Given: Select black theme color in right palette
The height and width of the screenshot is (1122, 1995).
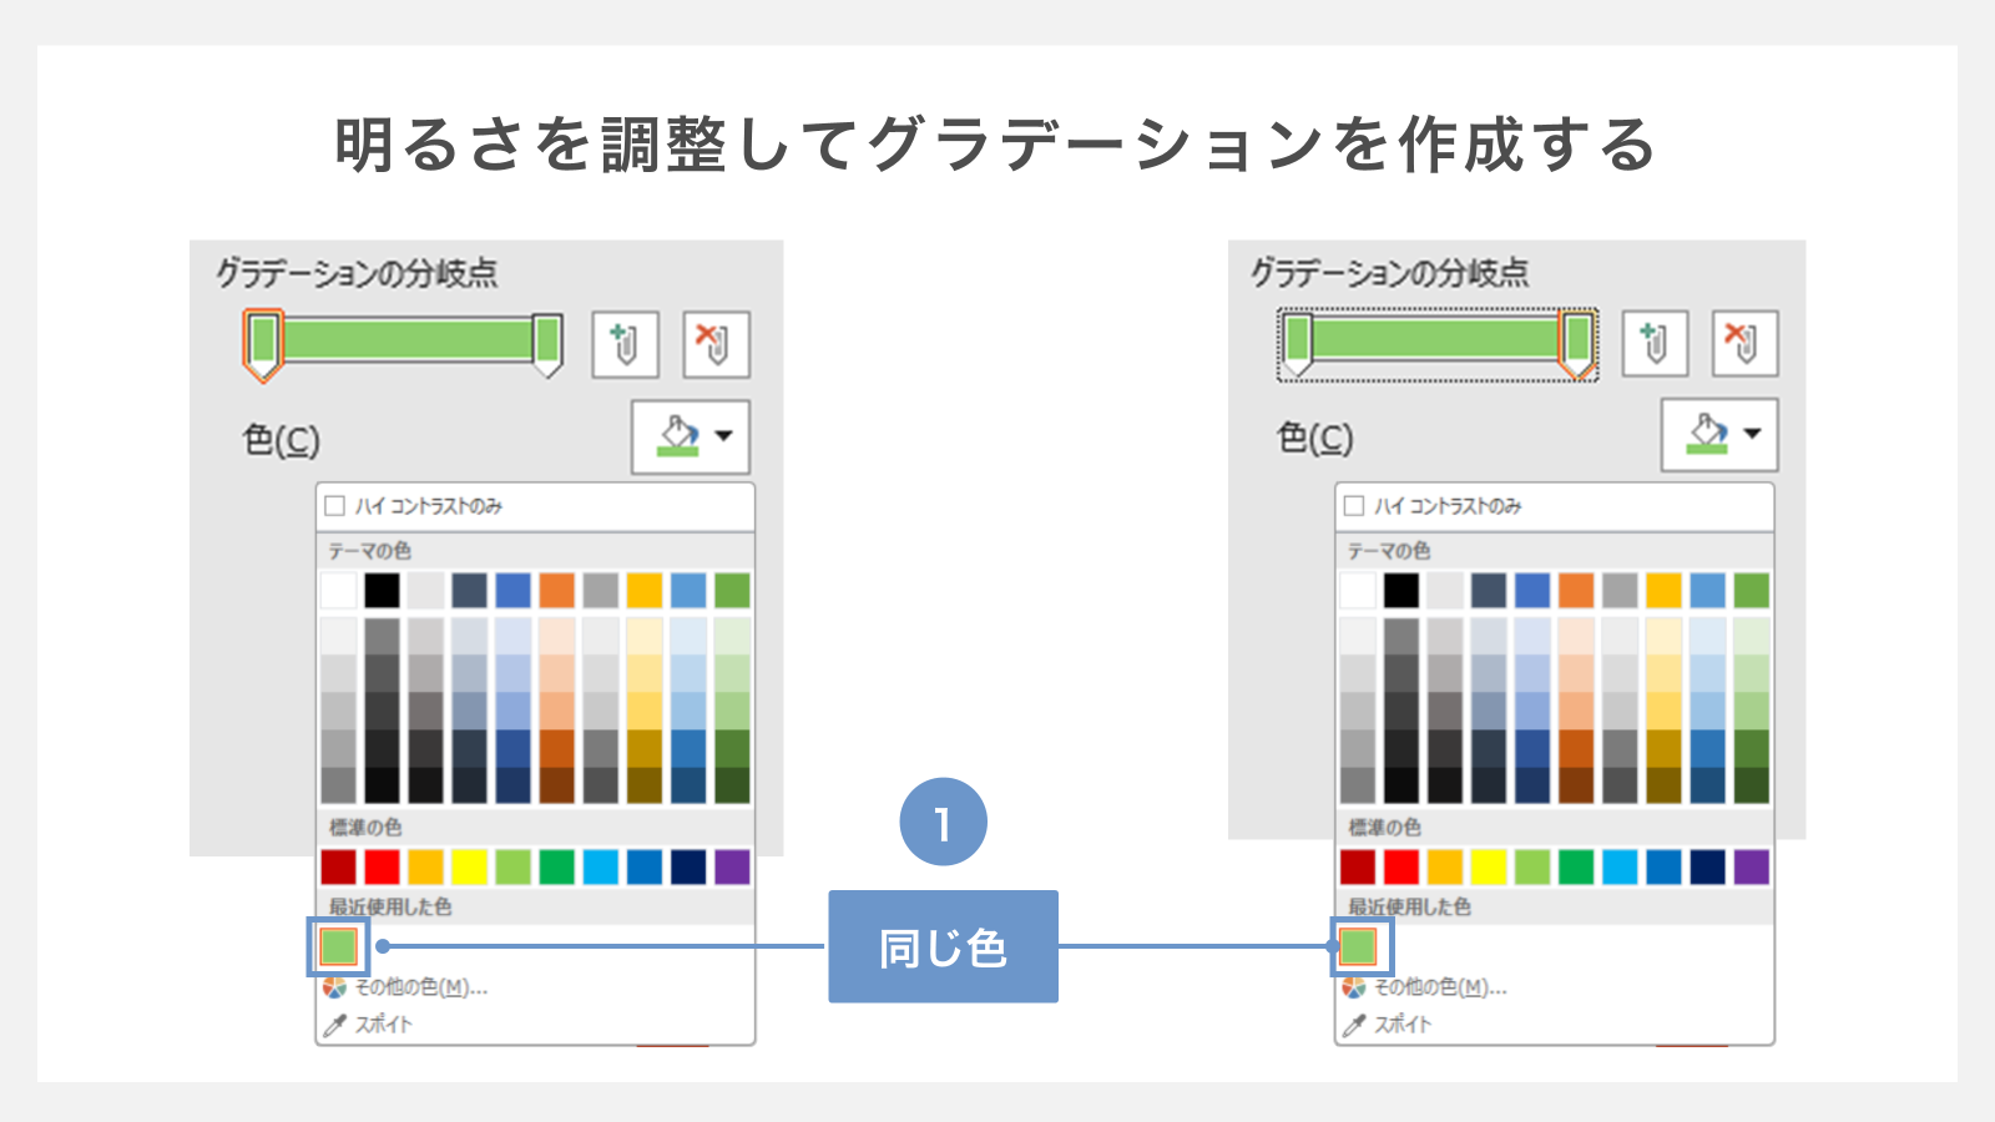Looking at the screenshot, I should 1401,591.
